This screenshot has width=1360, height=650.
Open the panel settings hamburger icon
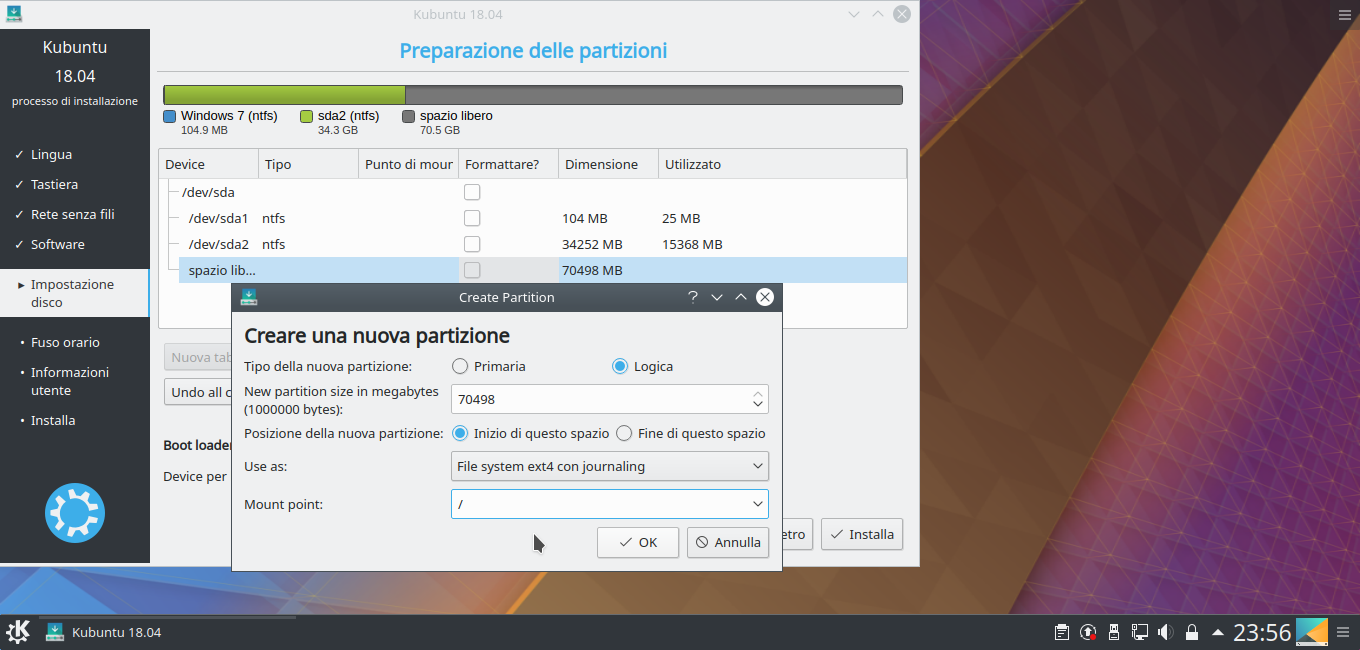point(1344,632)
